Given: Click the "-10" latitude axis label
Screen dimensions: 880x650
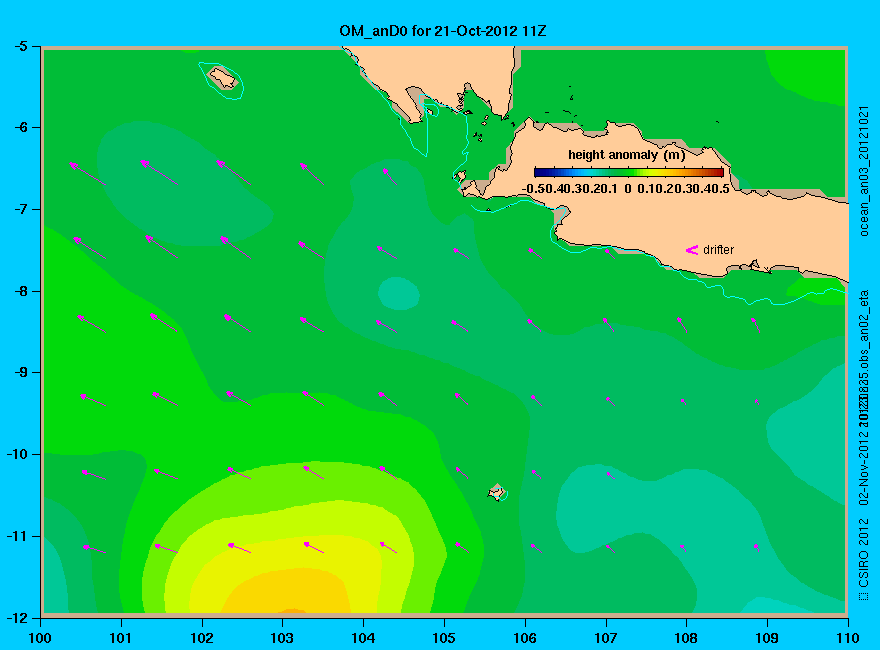Looking at the screenshot, I should pyautogui.click(x=17, y=454).
